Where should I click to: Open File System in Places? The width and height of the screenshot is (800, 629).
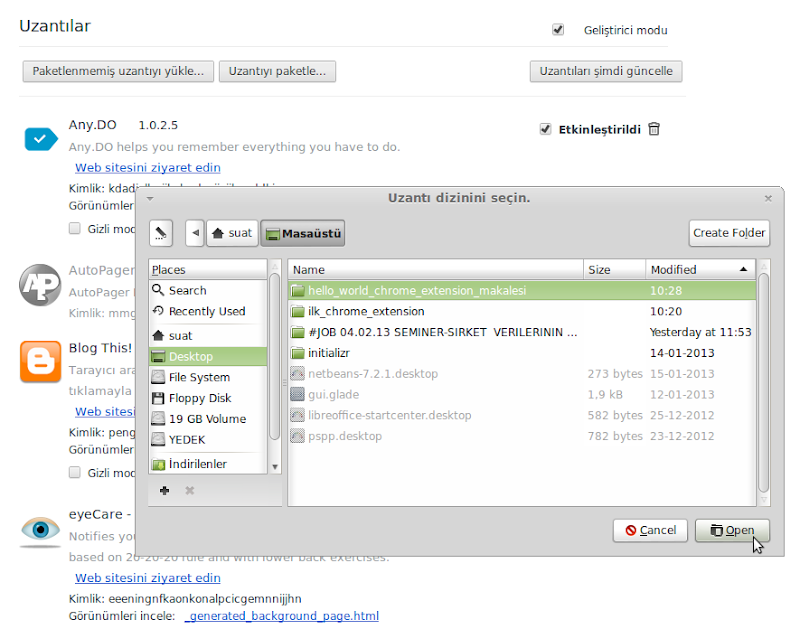pos(208,378)
